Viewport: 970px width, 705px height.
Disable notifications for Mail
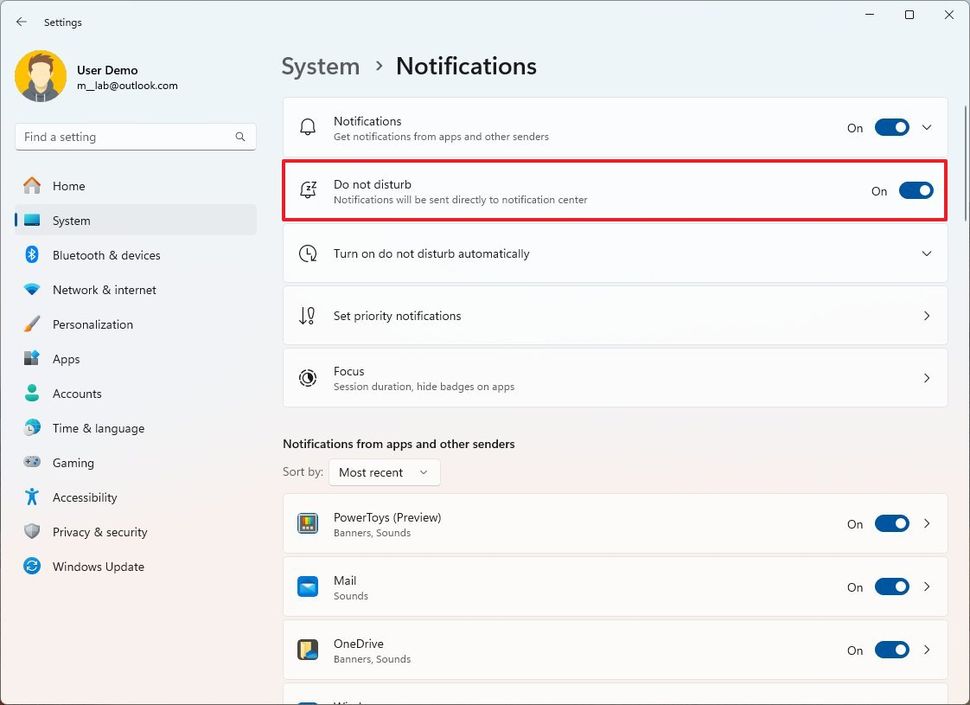(891, 586)
